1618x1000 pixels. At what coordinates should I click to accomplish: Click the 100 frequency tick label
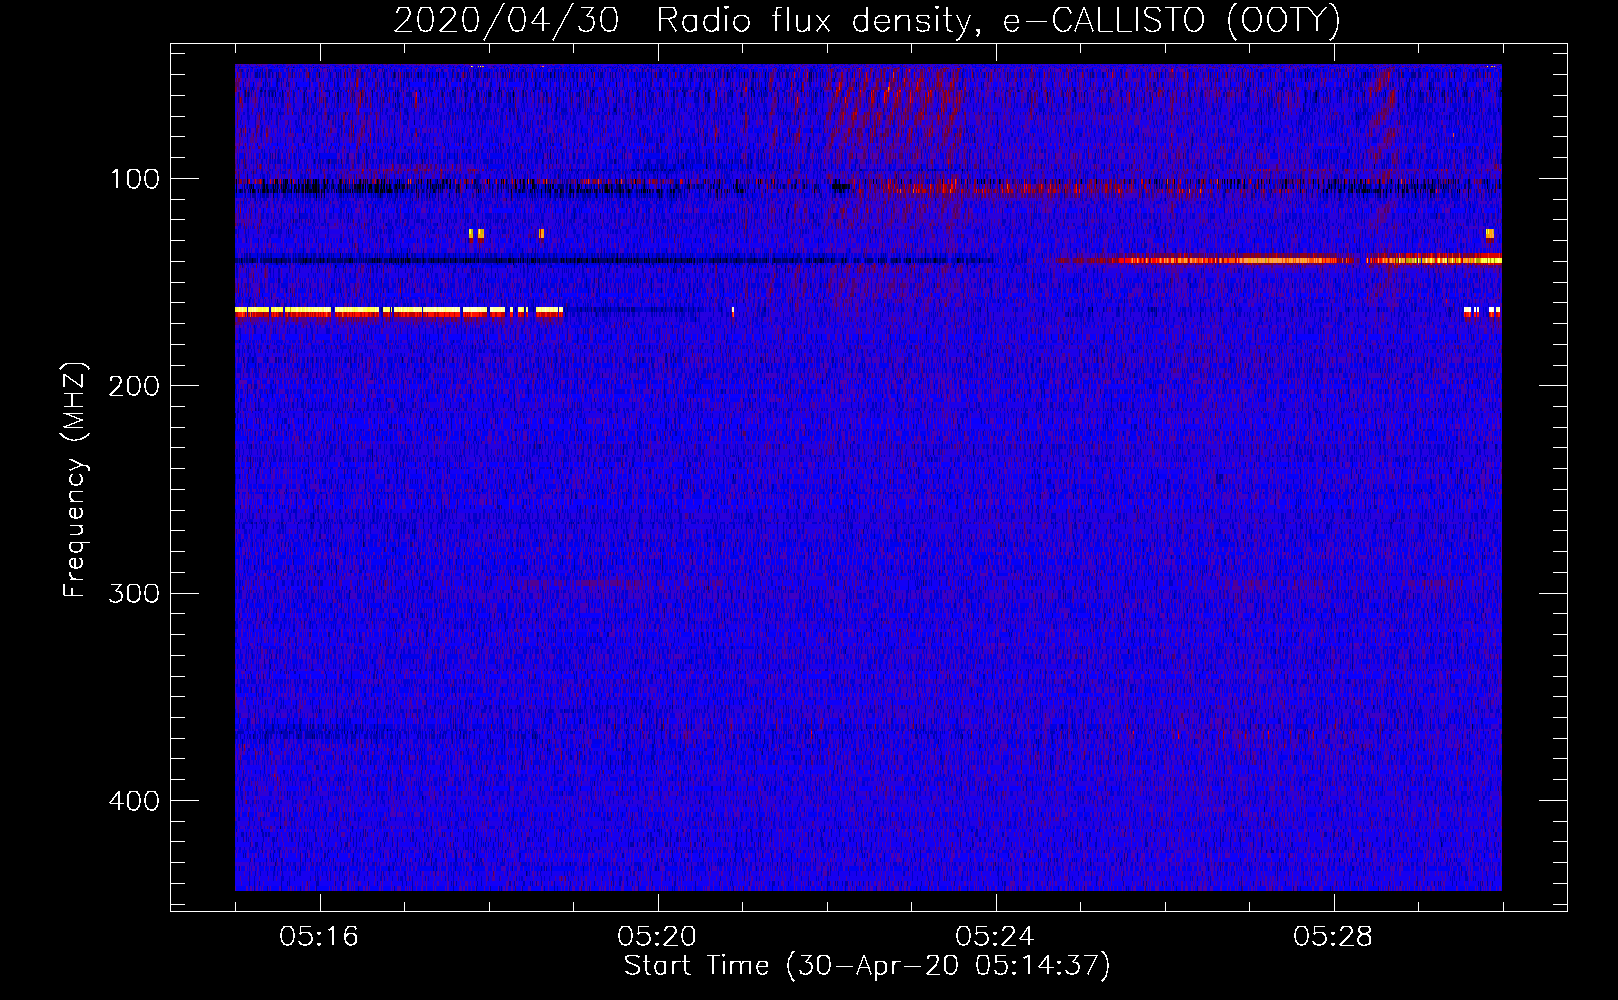(x=135, y=179)
